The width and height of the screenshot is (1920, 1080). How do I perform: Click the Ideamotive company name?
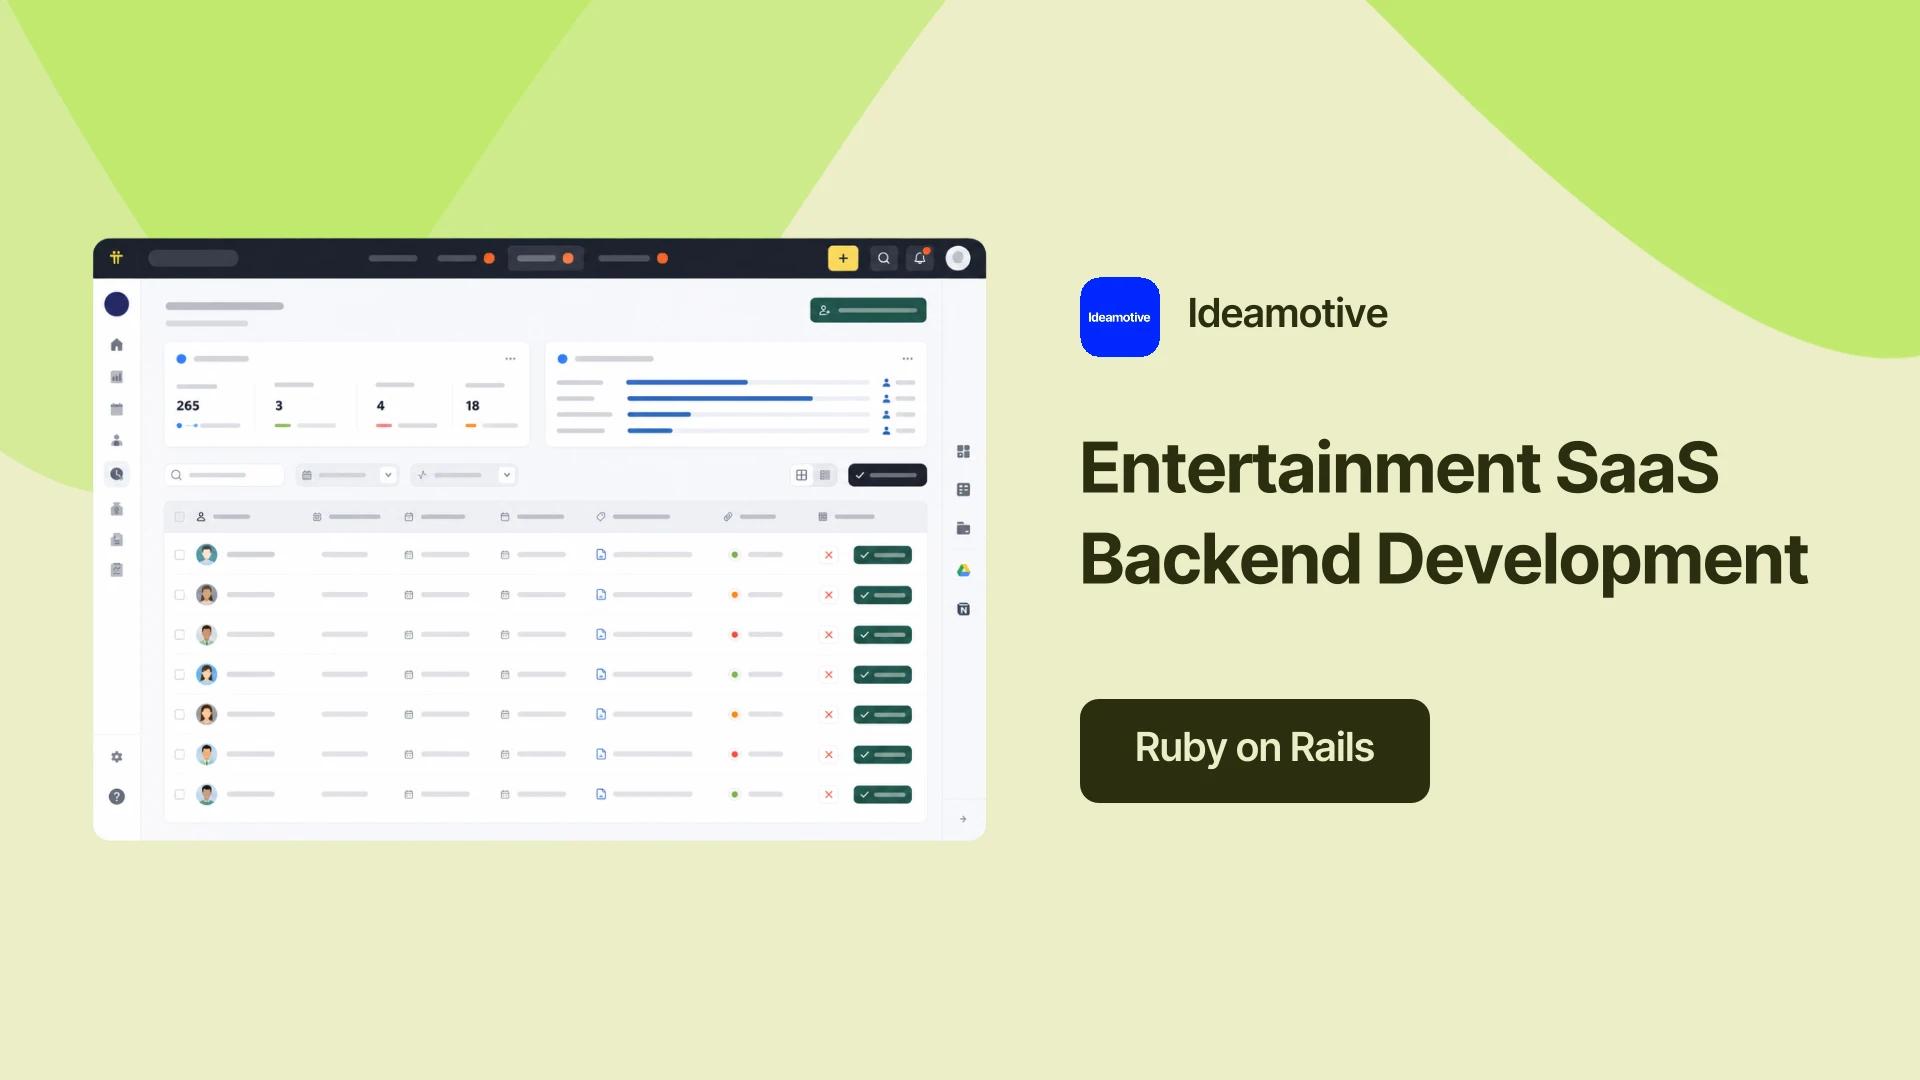coord(1287,314)
